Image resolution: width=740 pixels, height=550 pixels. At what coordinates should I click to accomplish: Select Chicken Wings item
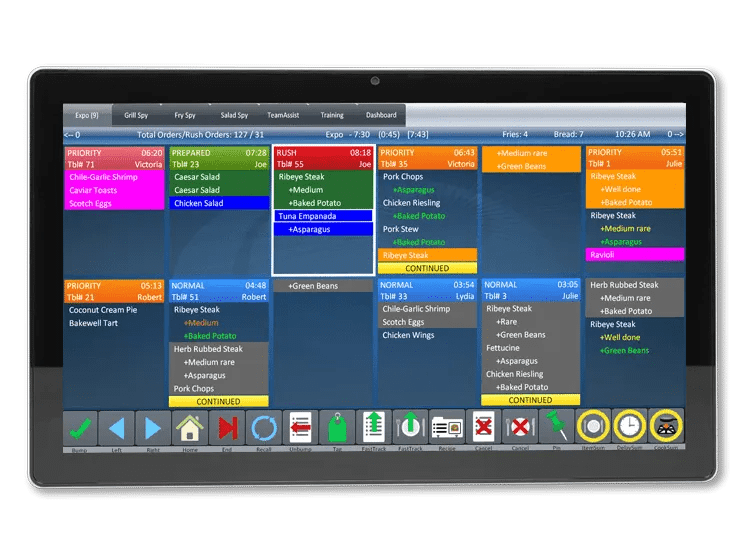tap(427, 335)
